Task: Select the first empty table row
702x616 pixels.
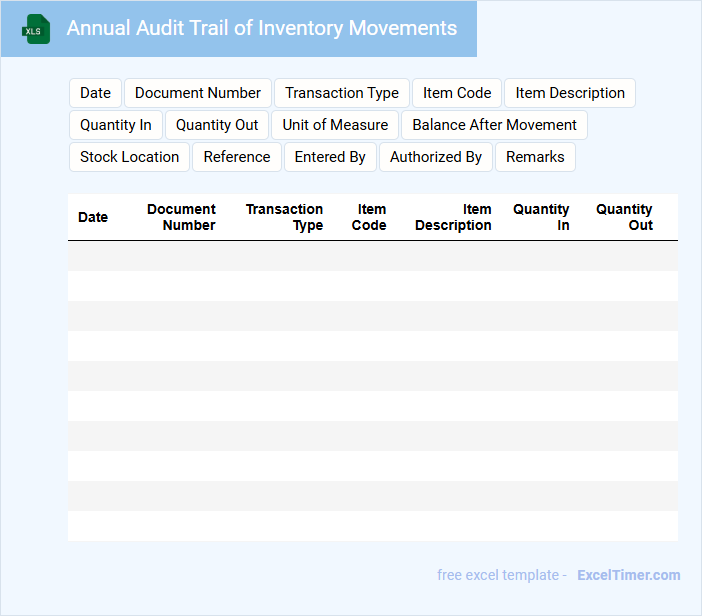Action: click(372, 256)
